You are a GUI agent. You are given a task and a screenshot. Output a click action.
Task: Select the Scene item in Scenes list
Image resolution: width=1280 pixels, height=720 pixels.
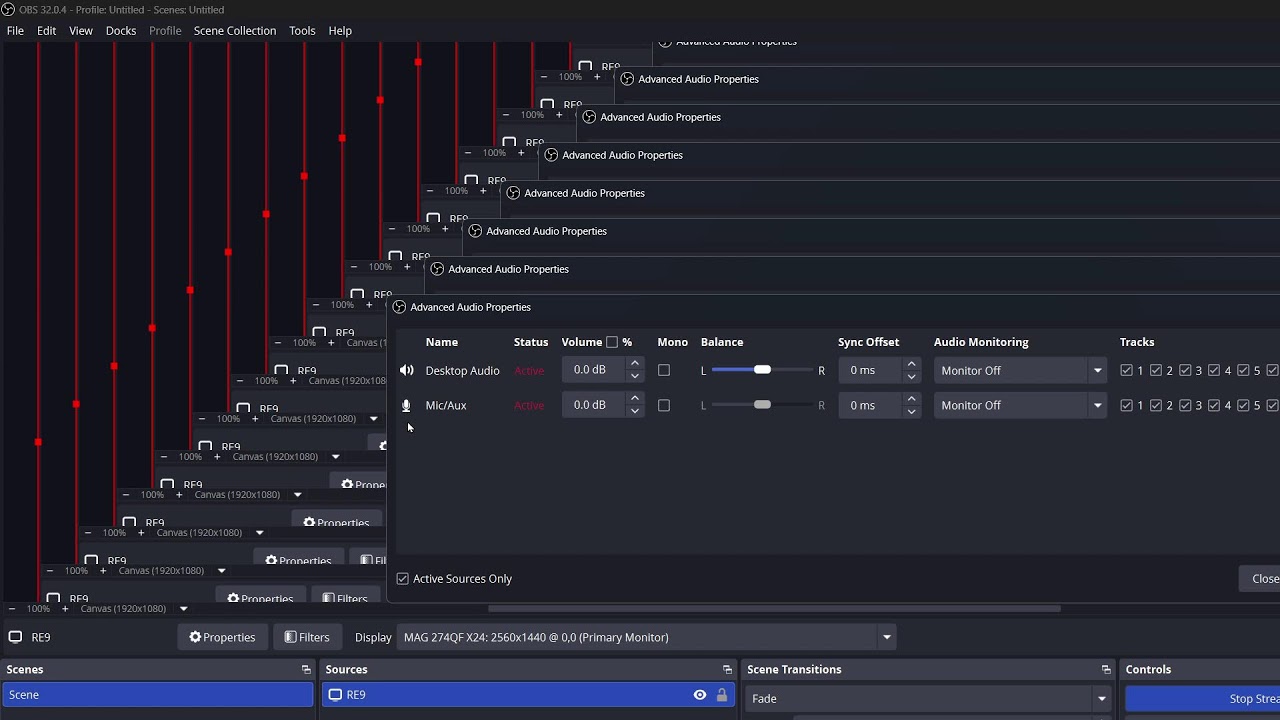point(158,695)
